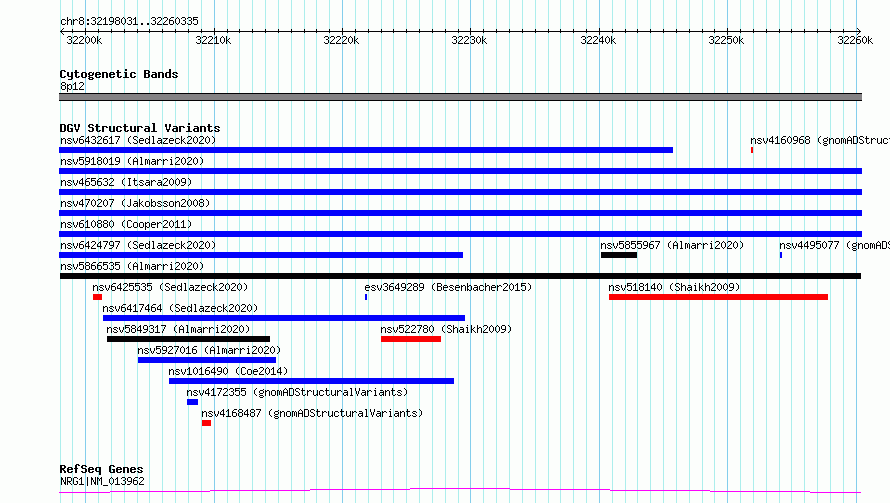
Task: Open the nsv4168487 (gnomADStructuralVariants) label
Action: click(312, 413)
